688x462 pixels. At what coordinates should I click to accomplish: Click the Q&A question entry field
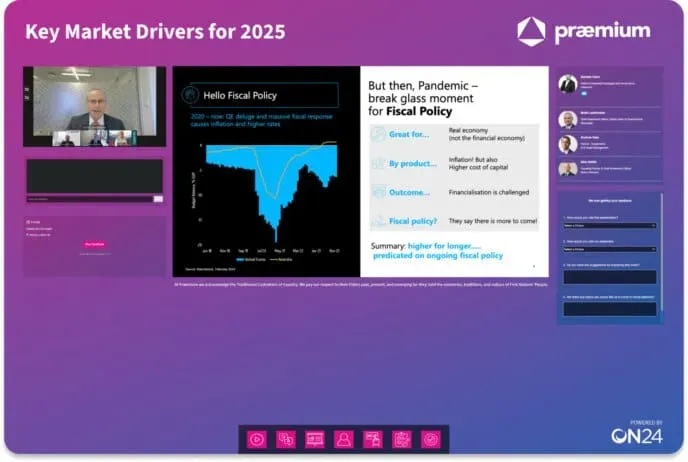(x=90, y=199)
